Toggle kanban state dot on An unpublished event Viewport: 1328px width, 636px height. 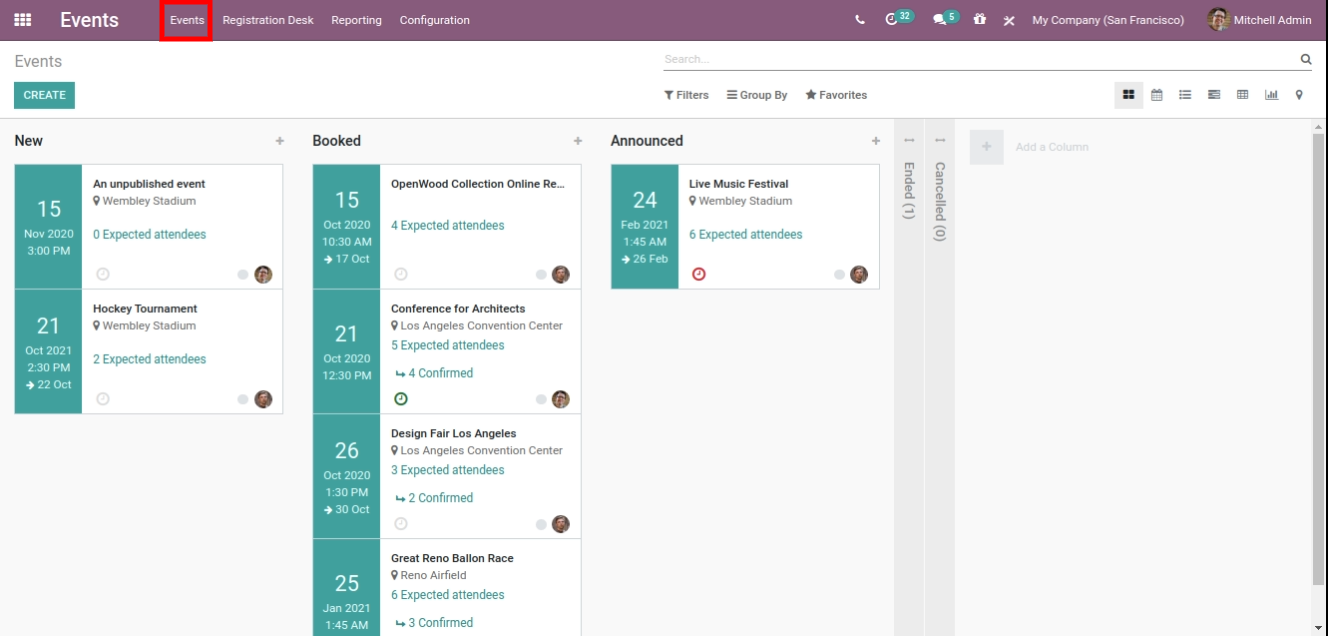pos(243,274)
